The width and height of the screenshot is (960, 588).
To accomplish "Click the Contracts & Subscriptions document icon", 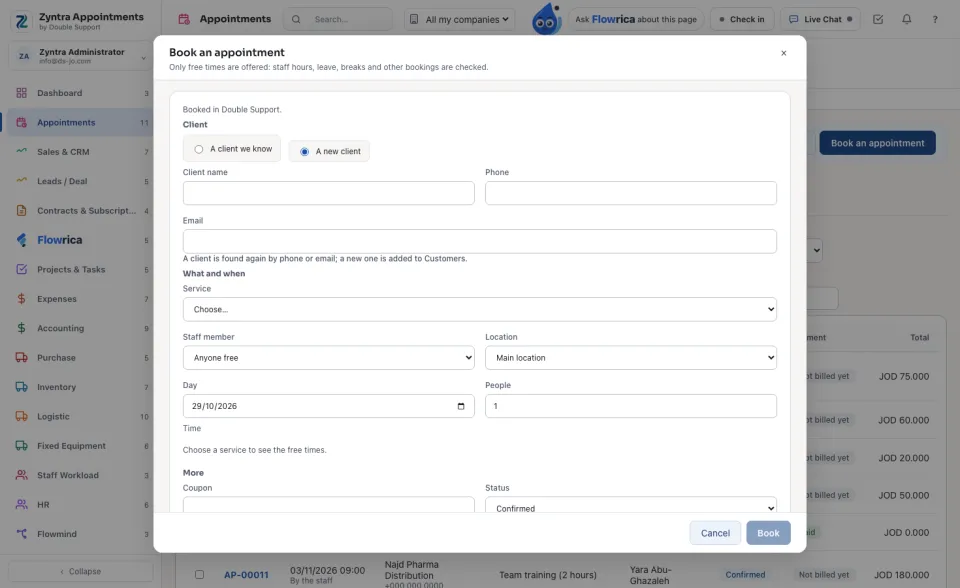I will [21, 211].
